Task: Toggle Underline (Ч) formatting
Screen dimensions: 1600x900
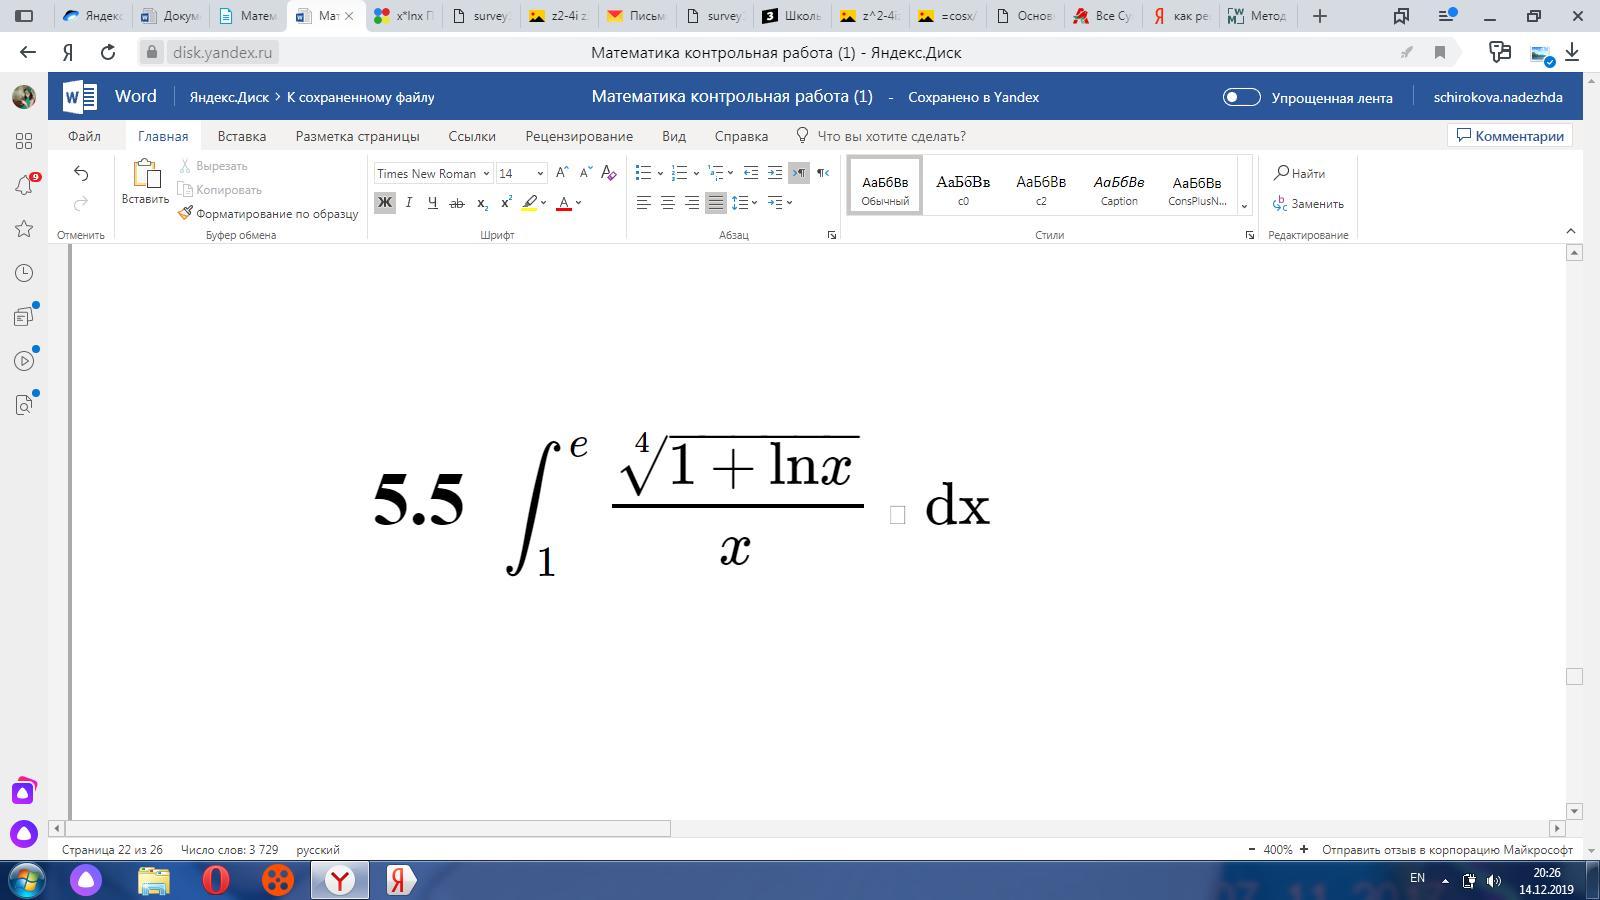Action: (x=432, y=203)
